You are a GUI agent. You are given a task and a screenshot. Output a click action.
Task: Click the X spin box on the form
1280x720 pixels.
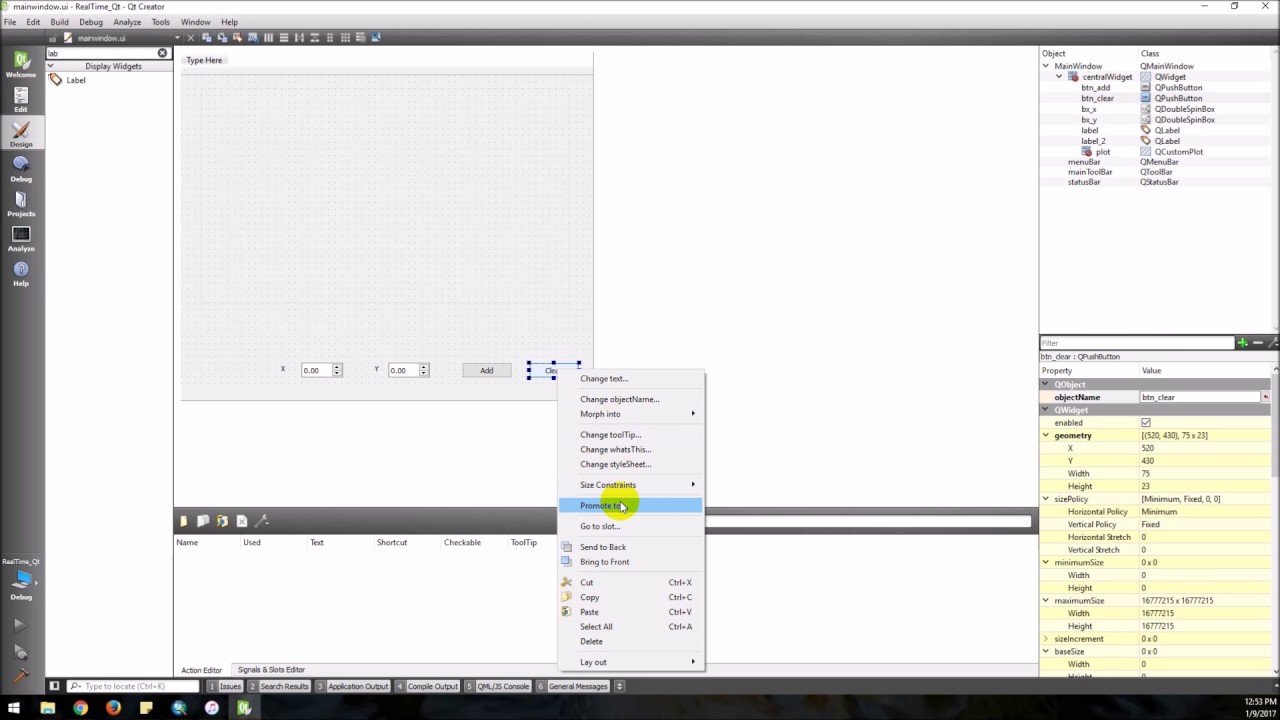pos(321,371)
